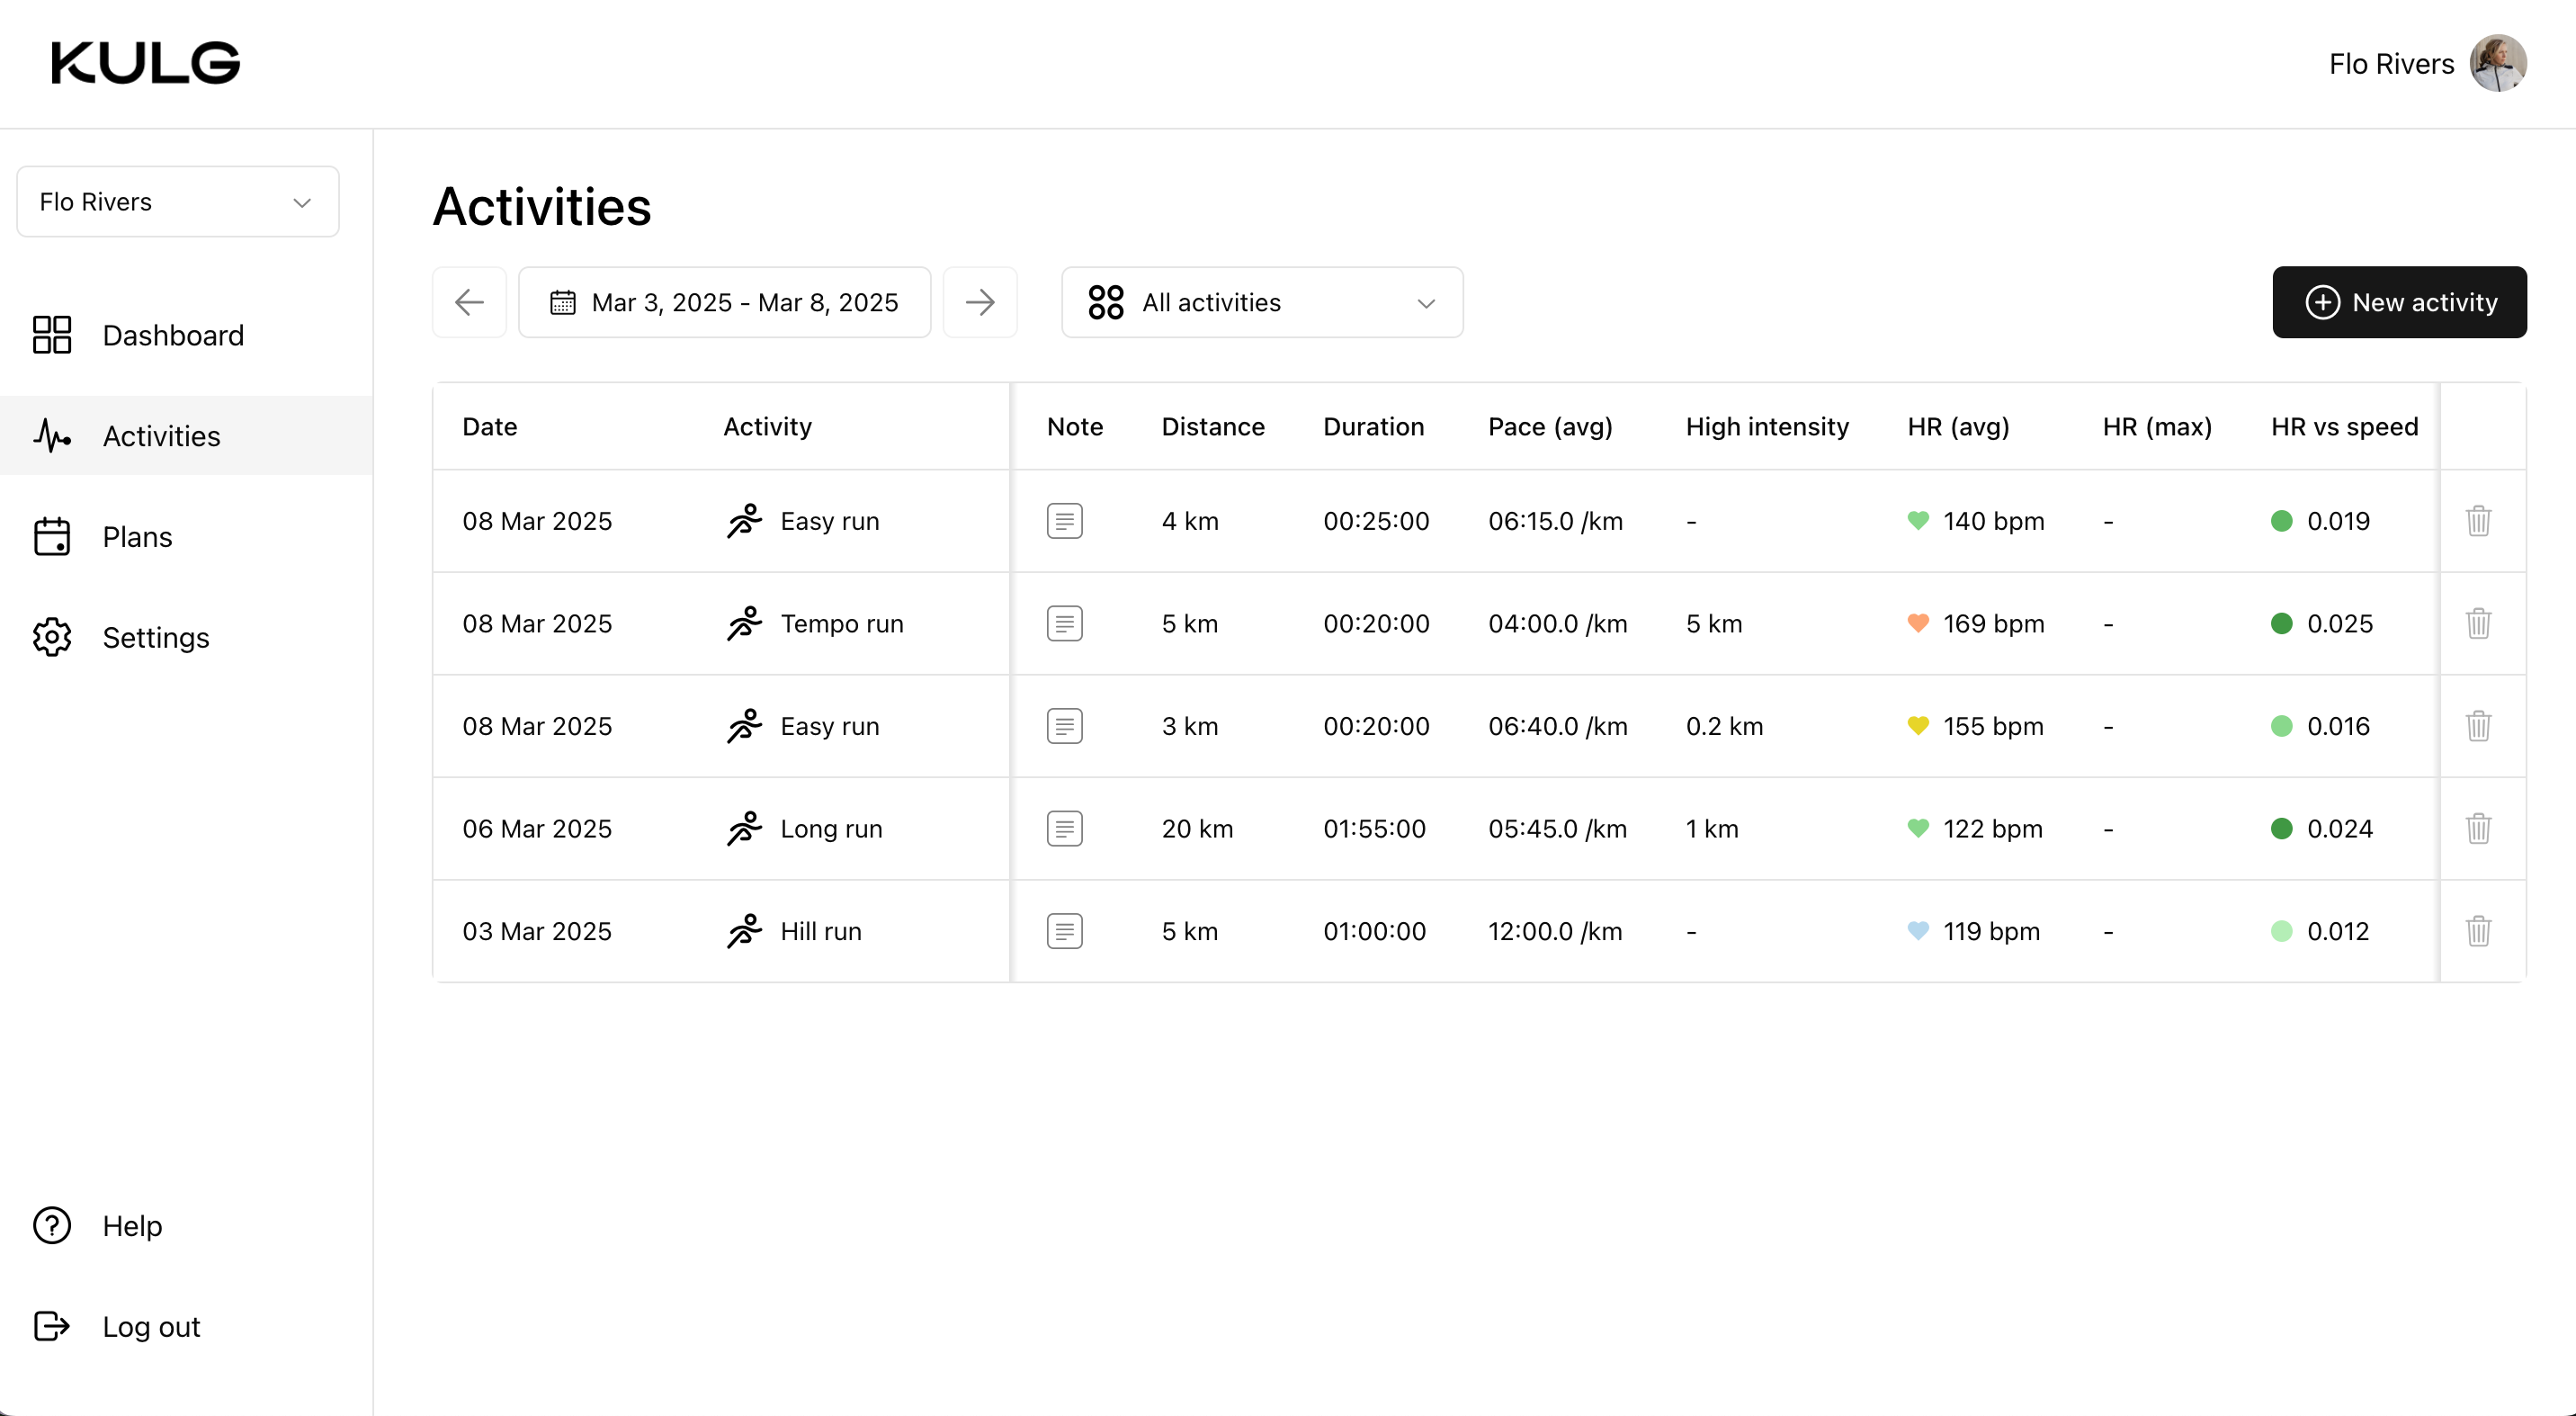Open note for Long run row
The image size is (2576, 1416).
coord(1064,829)
